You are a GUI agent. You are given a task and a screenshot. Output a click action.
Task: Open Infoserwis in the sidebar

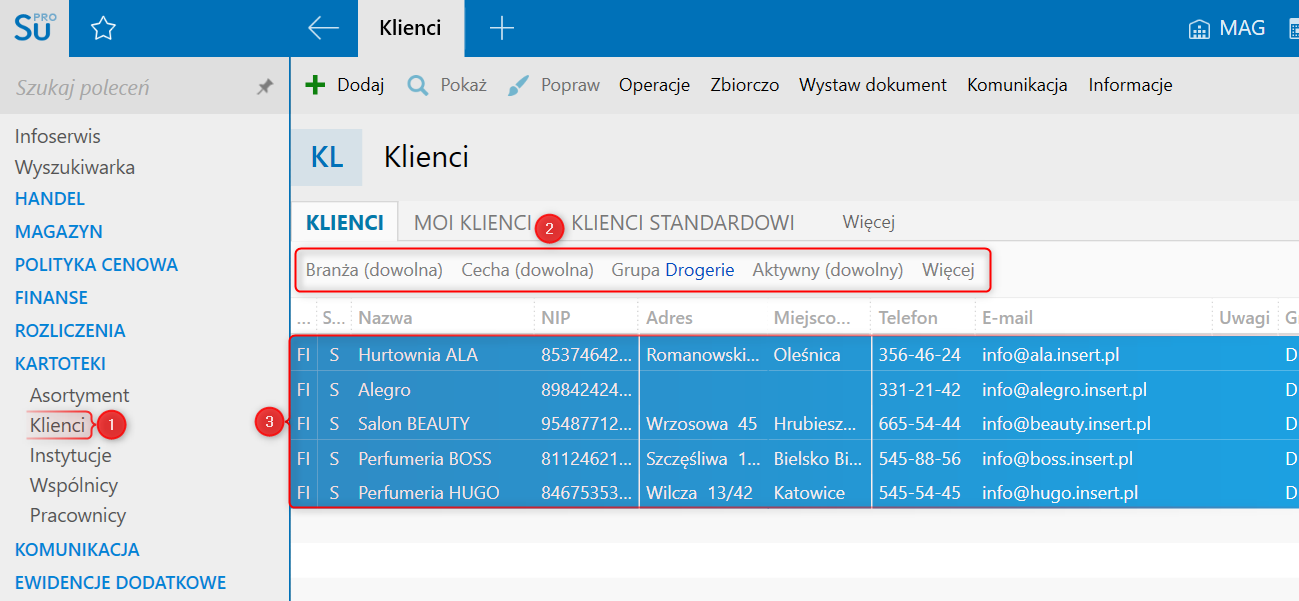(58, 136)
